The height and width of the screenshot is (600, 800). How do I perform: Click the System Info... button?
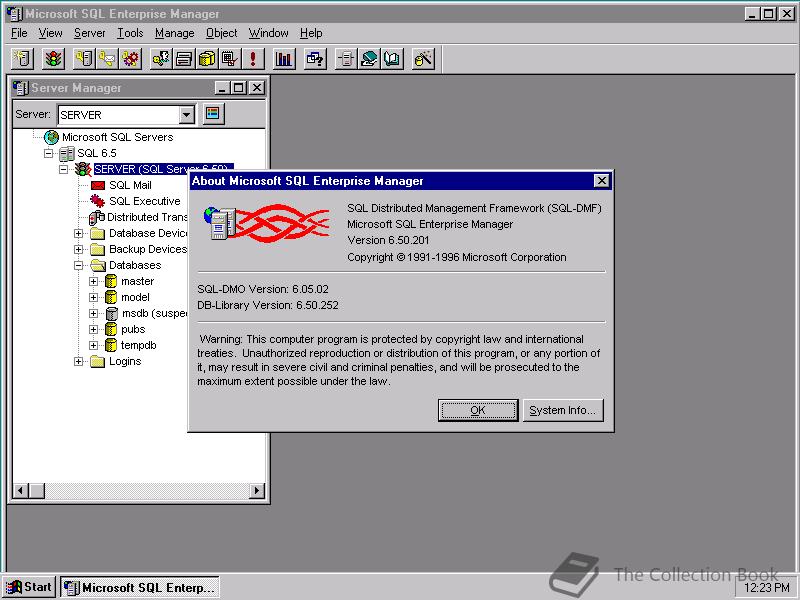(x=563, y=410)
